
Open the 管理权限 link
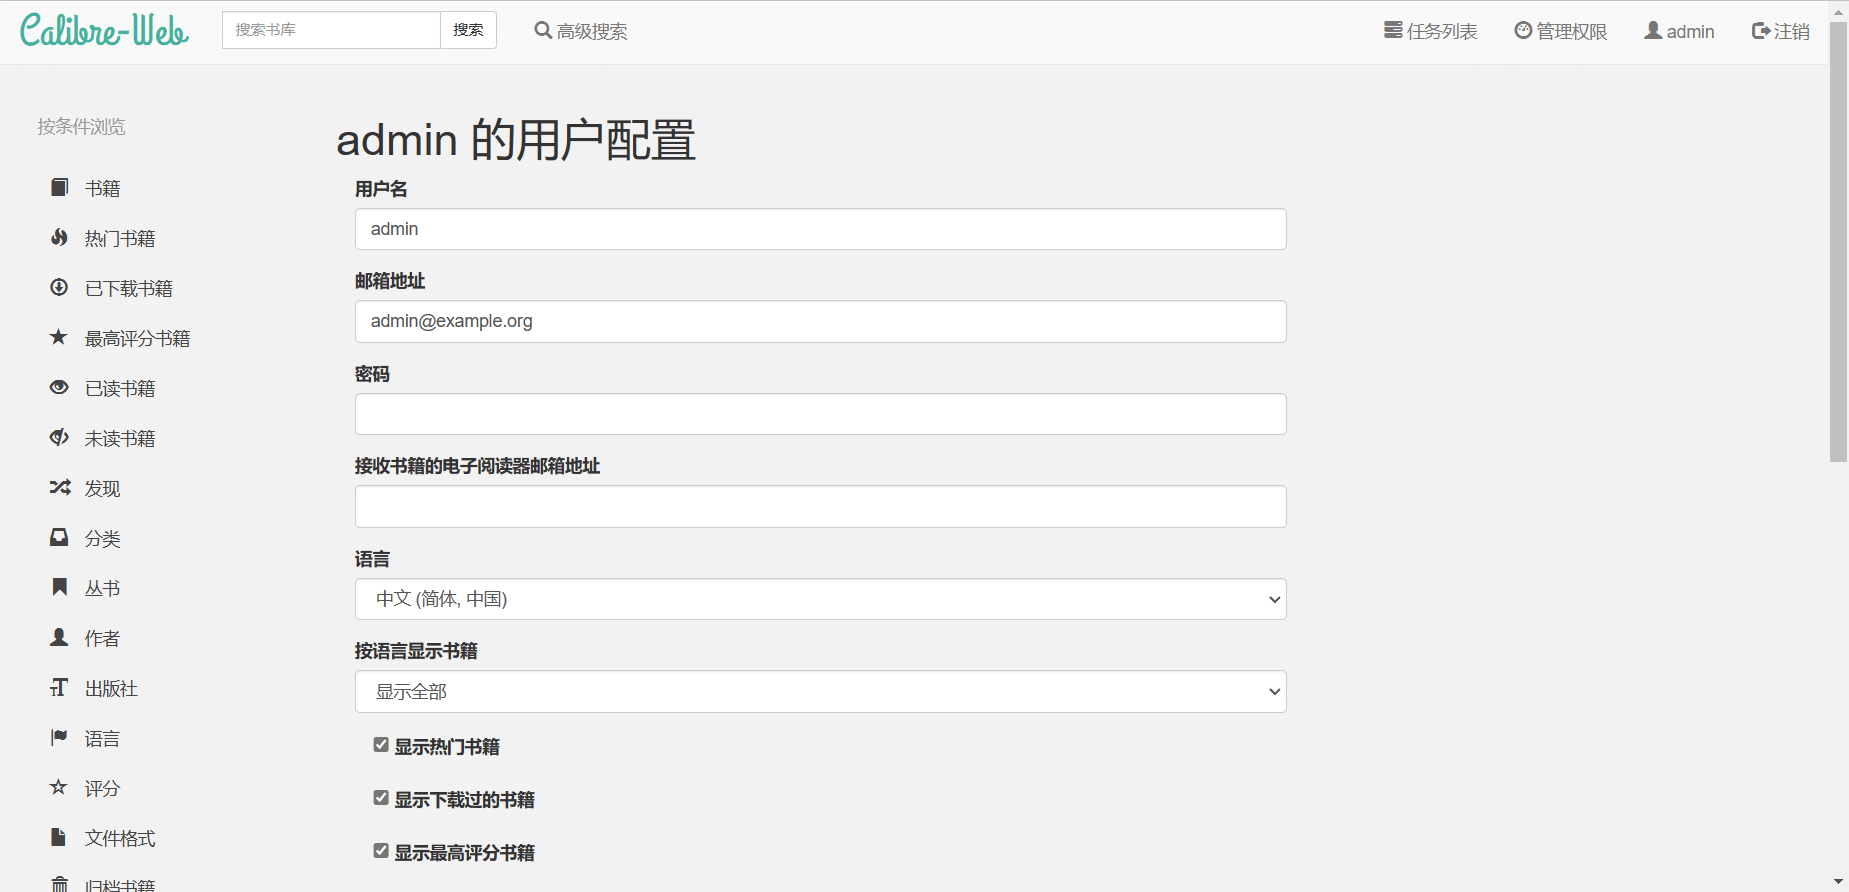(x=1561, y=31)
